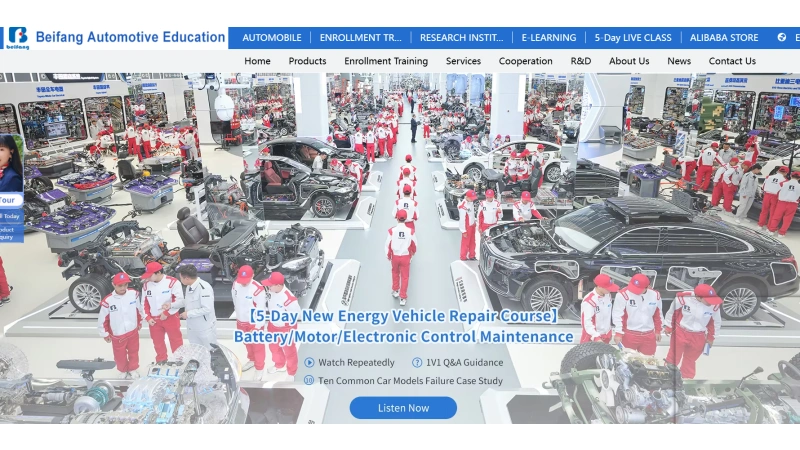Click the Beifang logo icon

(x=17, y=37)
